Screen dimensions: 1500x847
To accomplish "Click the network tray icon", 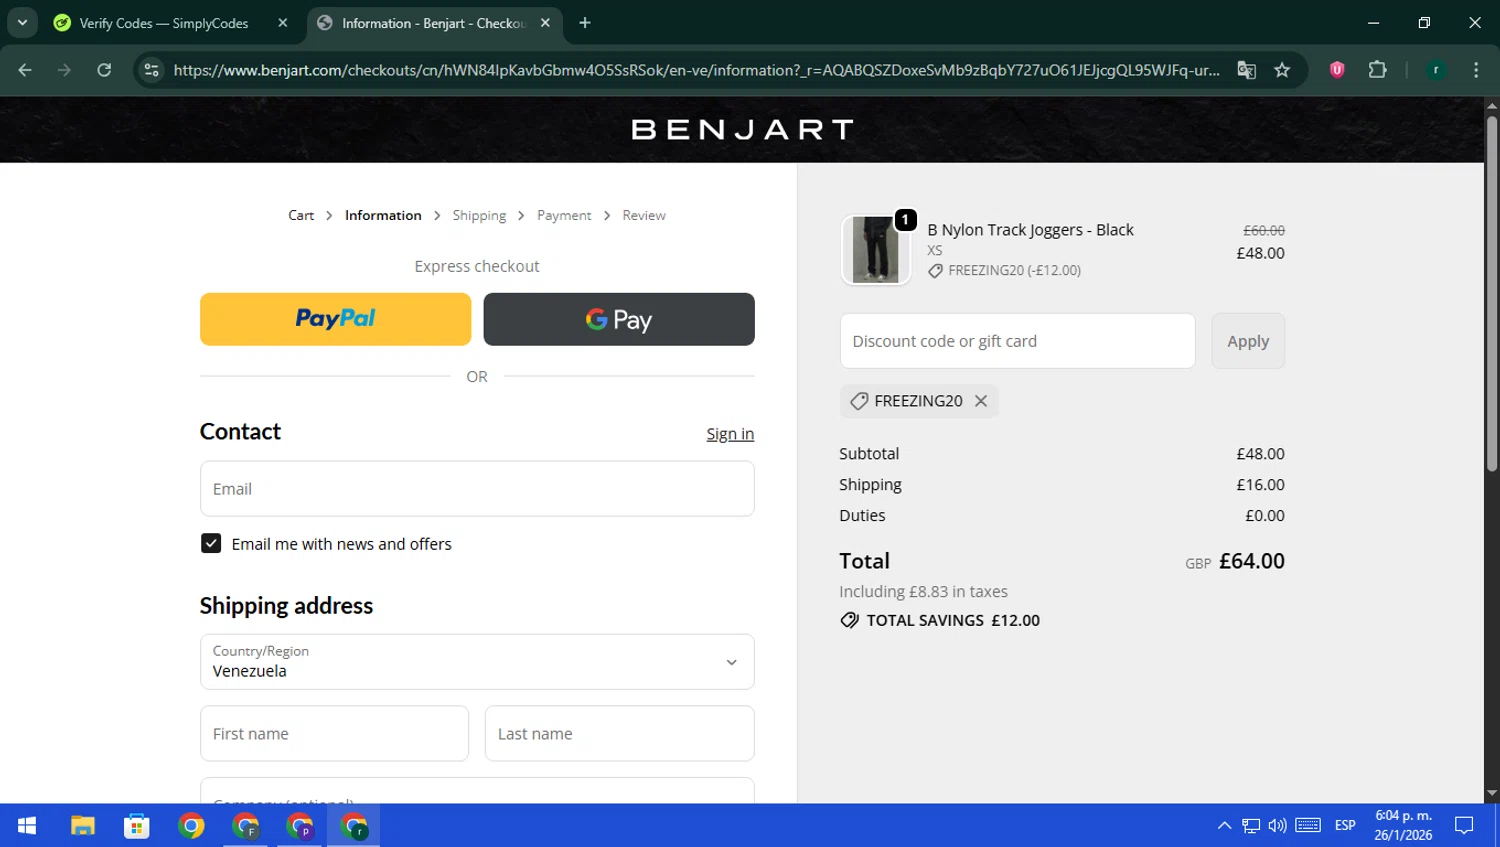I will coord(1251,826).
